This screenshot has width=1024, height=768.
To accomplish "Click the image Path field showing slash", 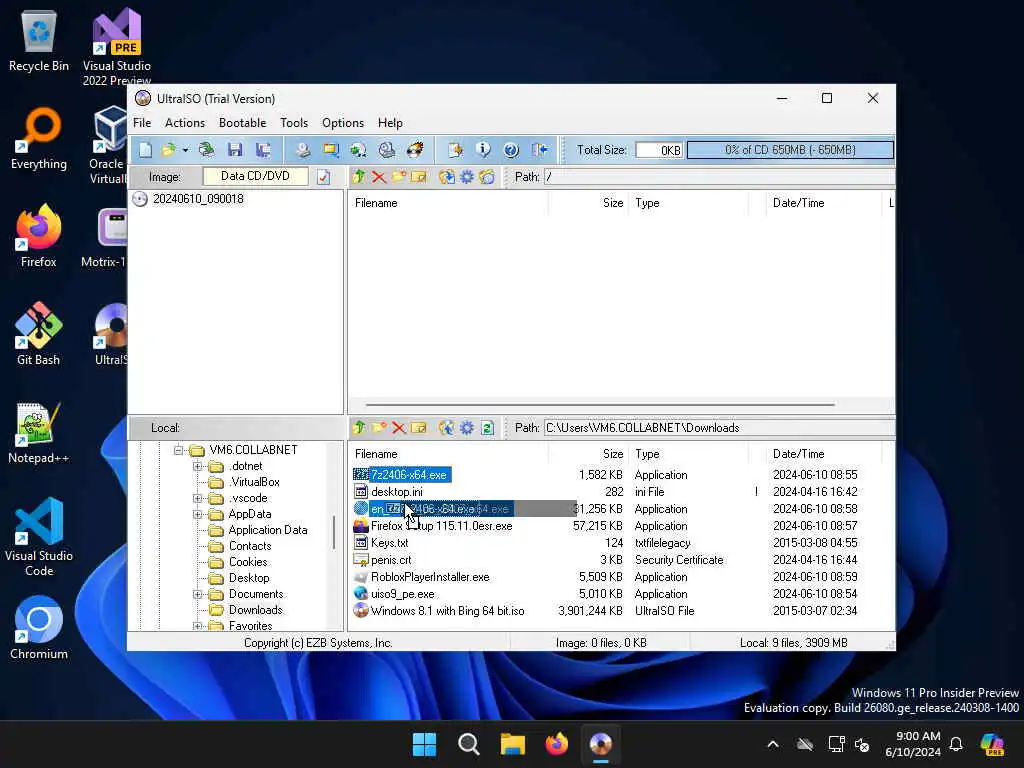I will click(x=718, y=177).
